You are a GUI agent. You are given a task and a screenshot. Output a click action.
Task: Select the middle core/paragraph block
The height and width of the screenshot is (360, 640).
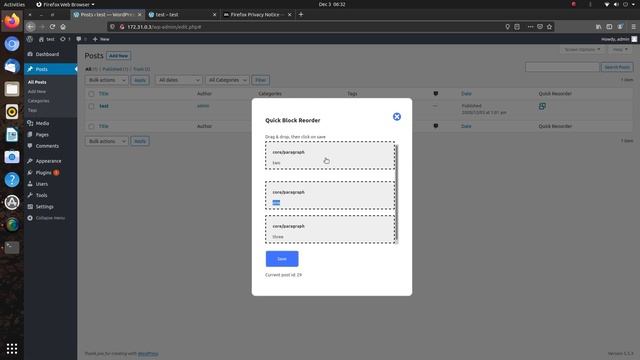(x=330, y=196)
